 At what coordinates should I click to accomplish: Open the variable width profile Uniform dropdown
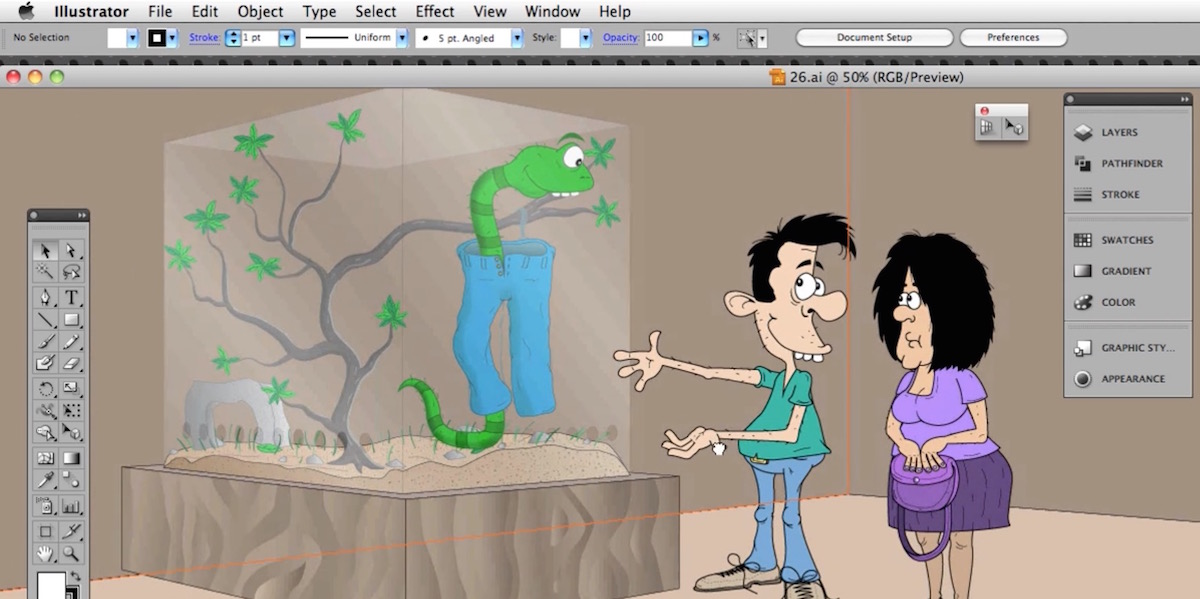click(402, 37)
